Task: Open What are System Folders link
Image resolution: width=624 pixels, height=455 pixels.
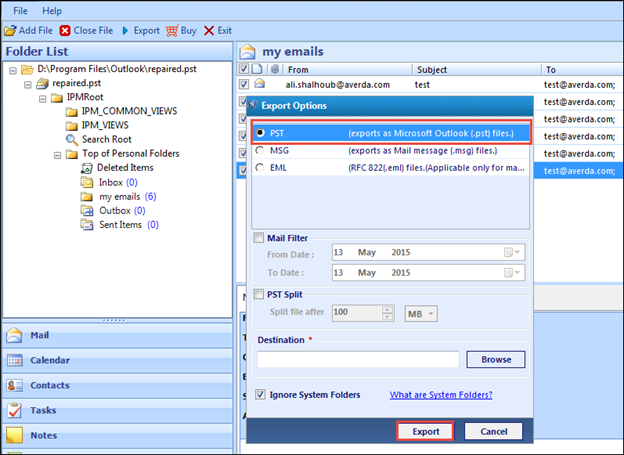Action: (x=441, y=395)
